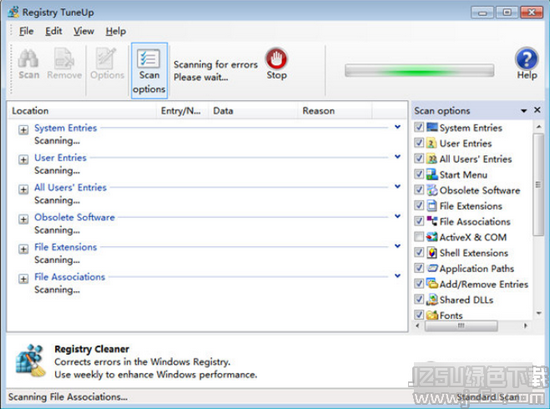Click the Scan options vertical scrollbar thumb

click(538, 184)
